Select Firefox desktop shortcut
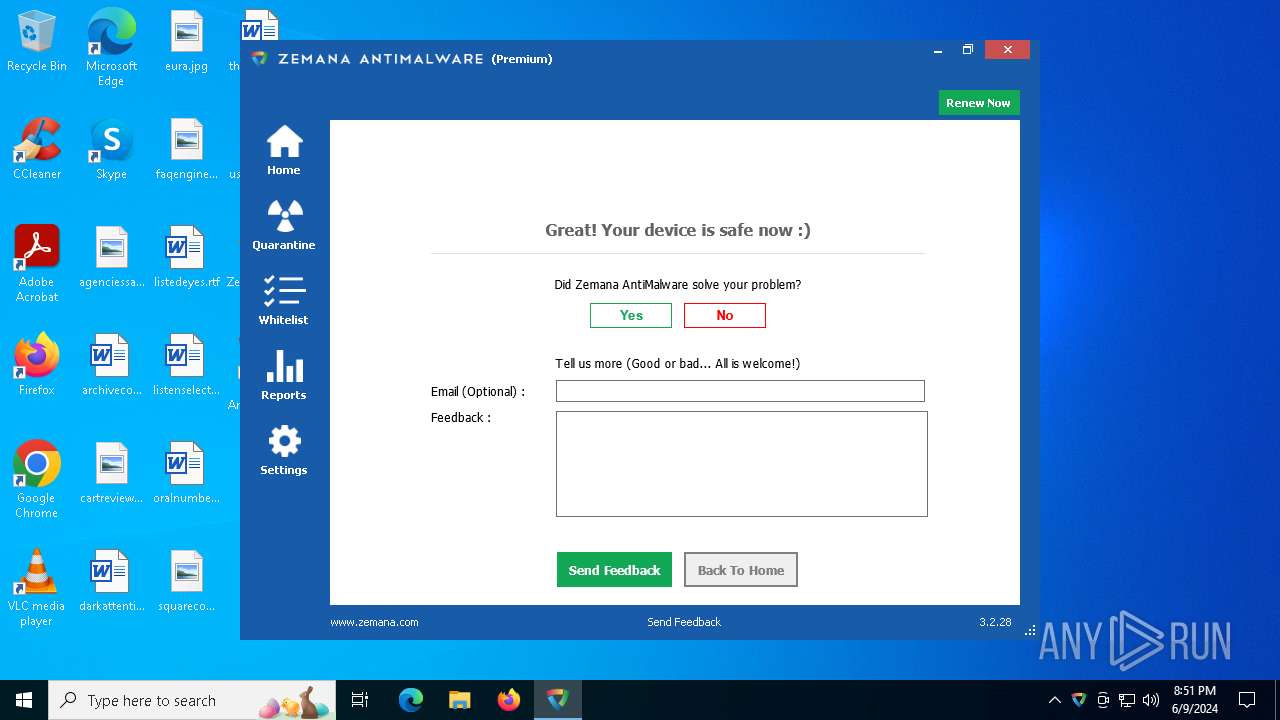The image size is (1280, 720). click(37, 365)
